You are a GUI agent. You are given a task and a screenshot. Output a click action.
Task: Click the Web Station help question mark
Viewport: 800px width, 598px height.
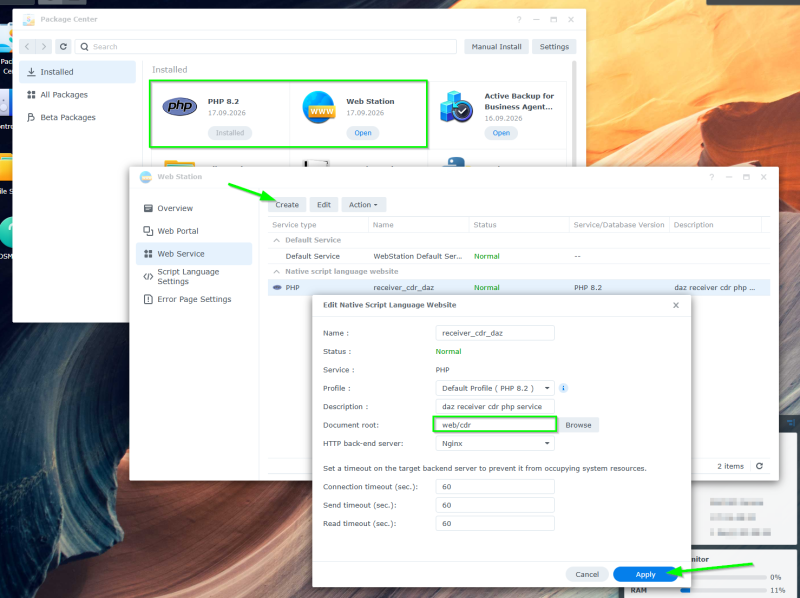click(711, 177)
